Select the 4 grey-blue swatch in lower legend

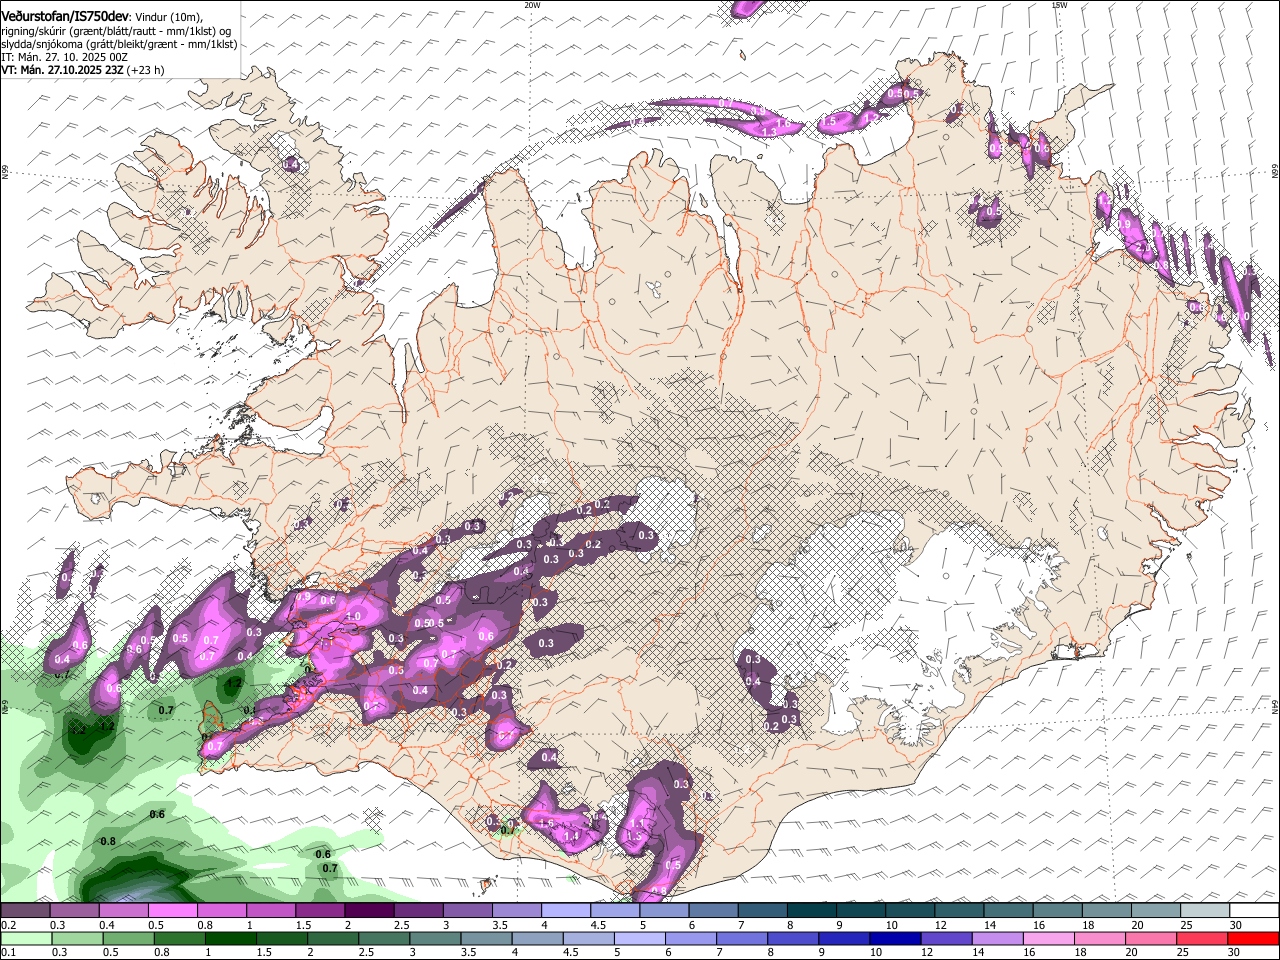(x=537, y=939)
